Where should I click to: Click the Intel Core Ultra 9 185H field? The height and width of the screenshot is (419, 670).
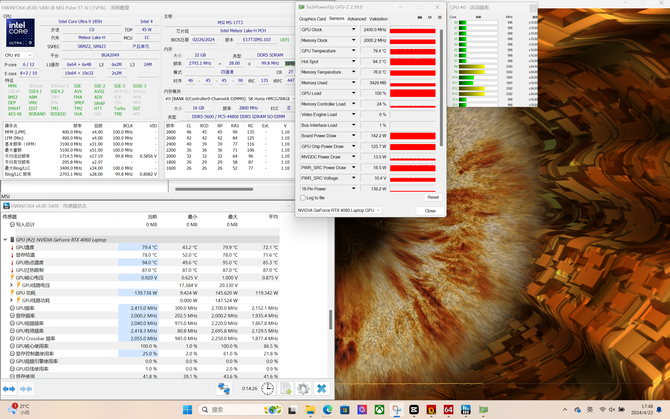[80, 21]
